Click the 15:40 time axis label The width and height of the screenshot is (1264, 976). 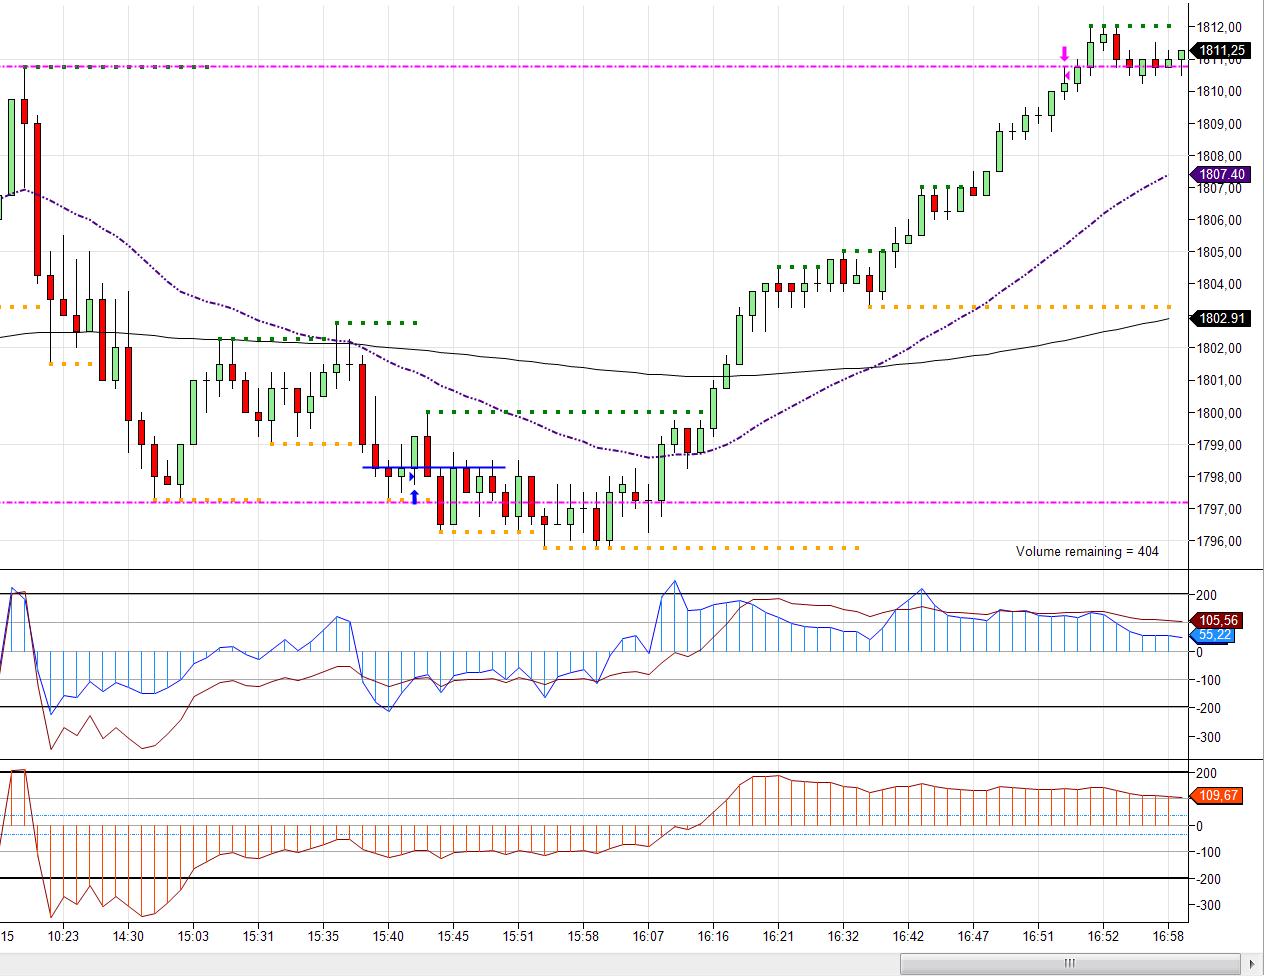[388, 937]
